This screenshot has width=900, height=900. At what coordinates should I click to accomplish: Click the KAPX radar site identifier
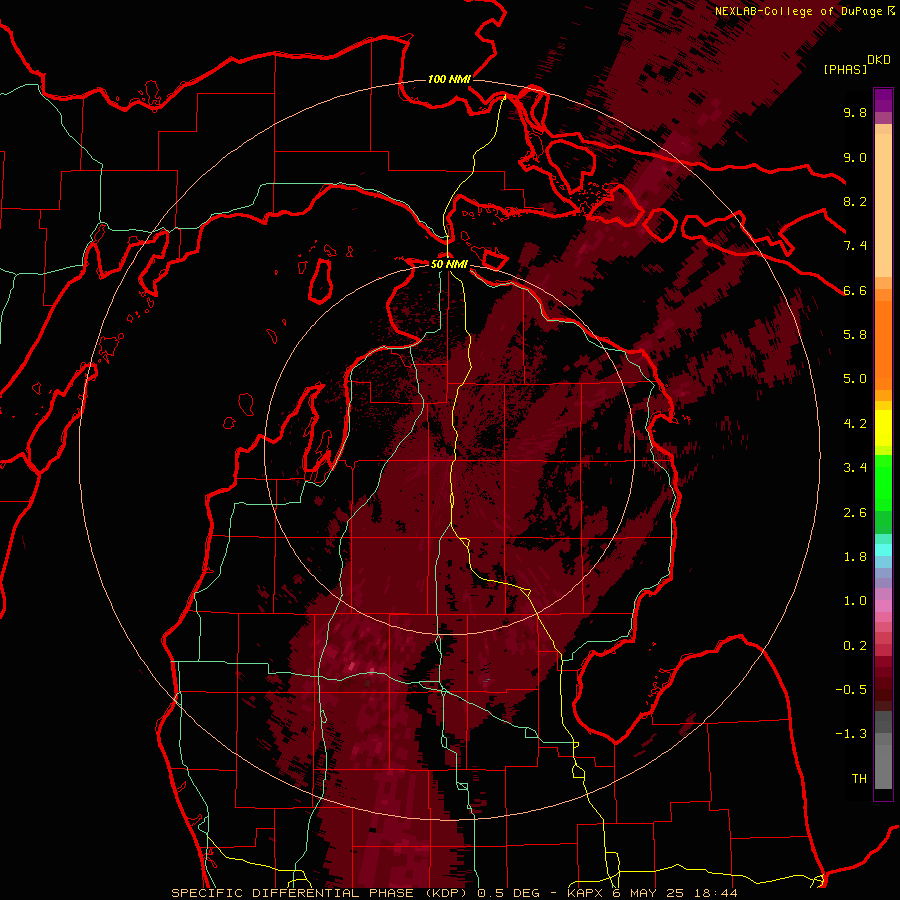click(x=585, y=893)
